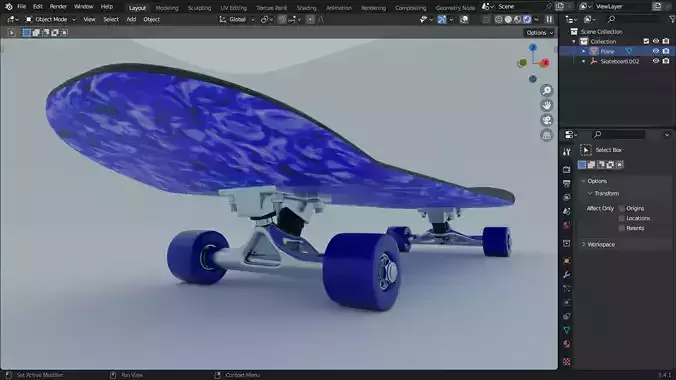The height and width of the screenshot is (380, 676).
Task: Switch to Modeling workspace tab
Action: (x=167, y=8)
